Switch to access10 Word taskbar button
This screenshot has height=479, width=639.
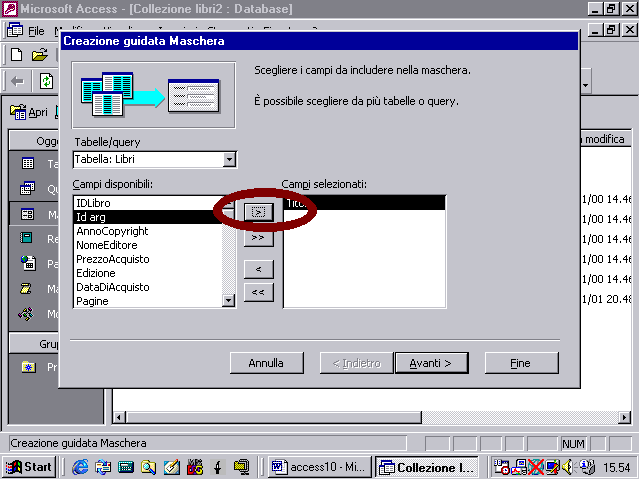tap(319, 467)
